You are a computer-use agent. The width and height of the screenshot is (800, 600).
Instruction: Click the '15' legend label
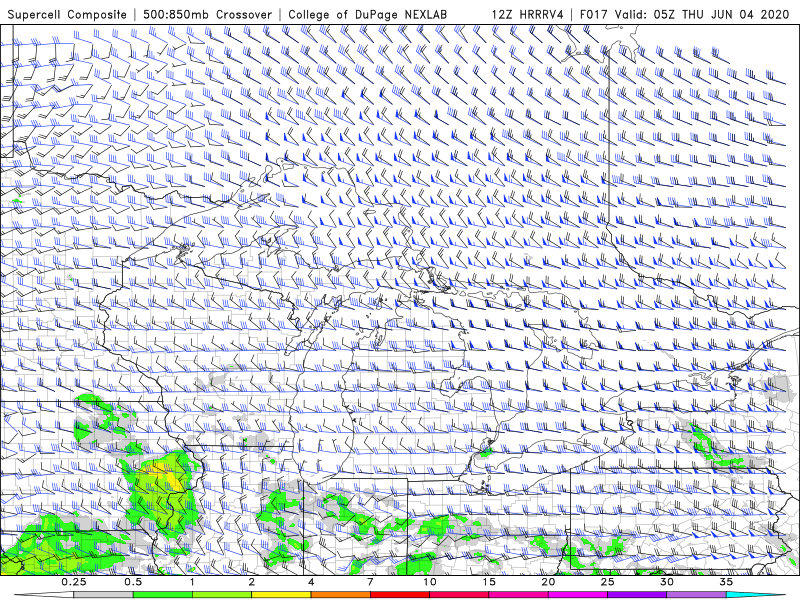pyautogui.click(x=489, y=582)
